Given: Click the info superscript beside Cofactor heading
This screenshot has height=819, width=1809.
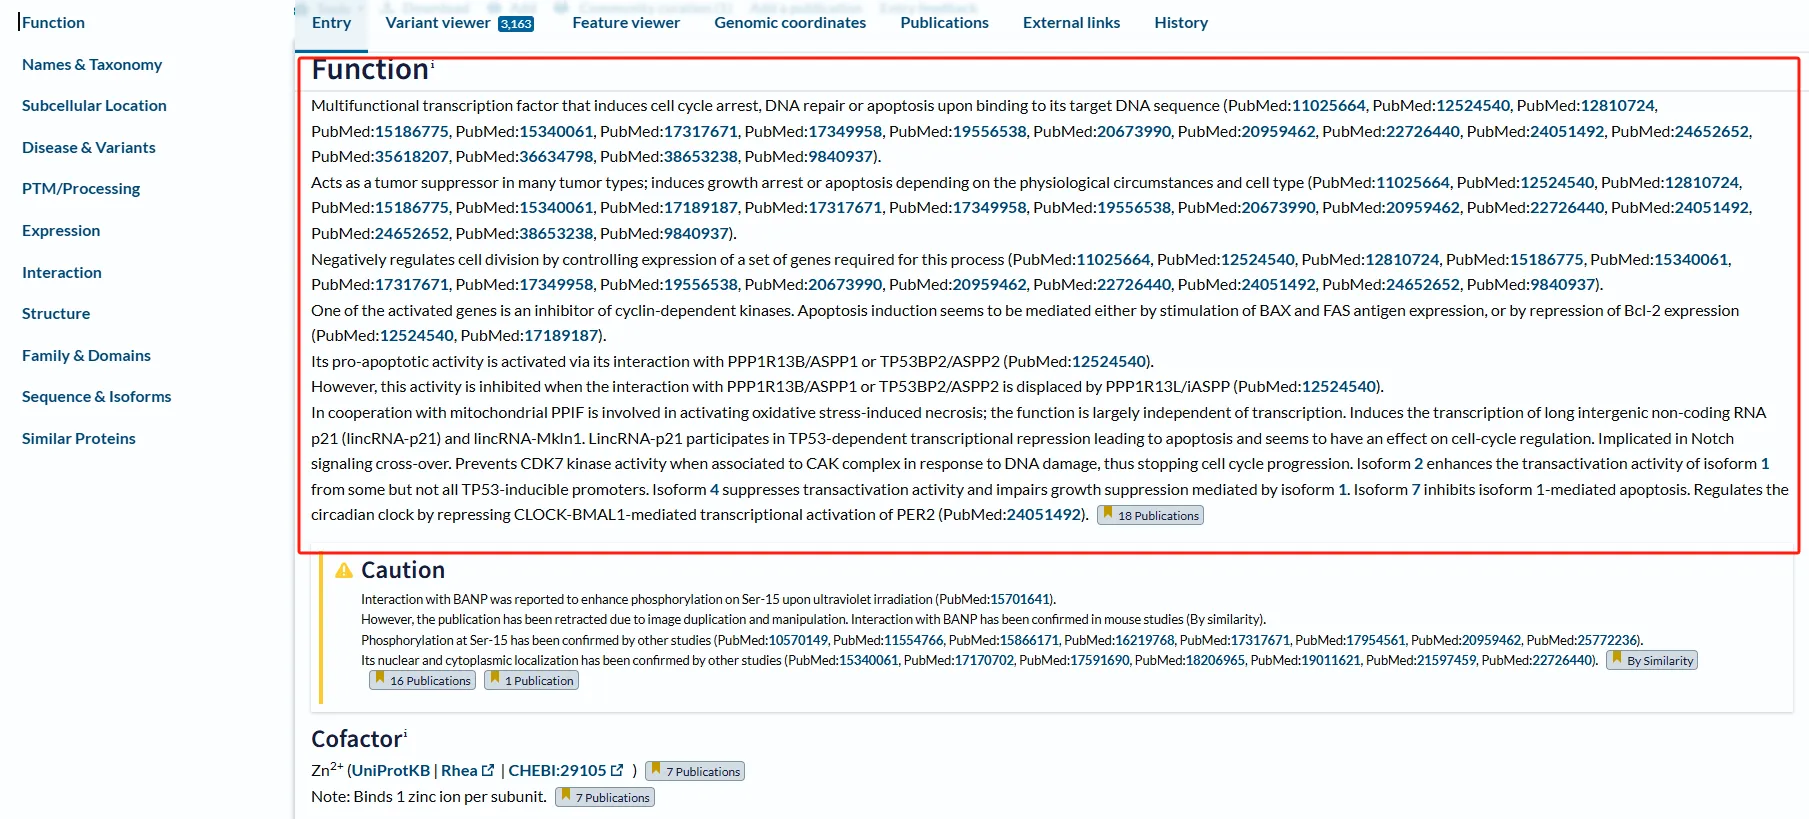Looking at the screenshot, I should [x=405, y=733].
